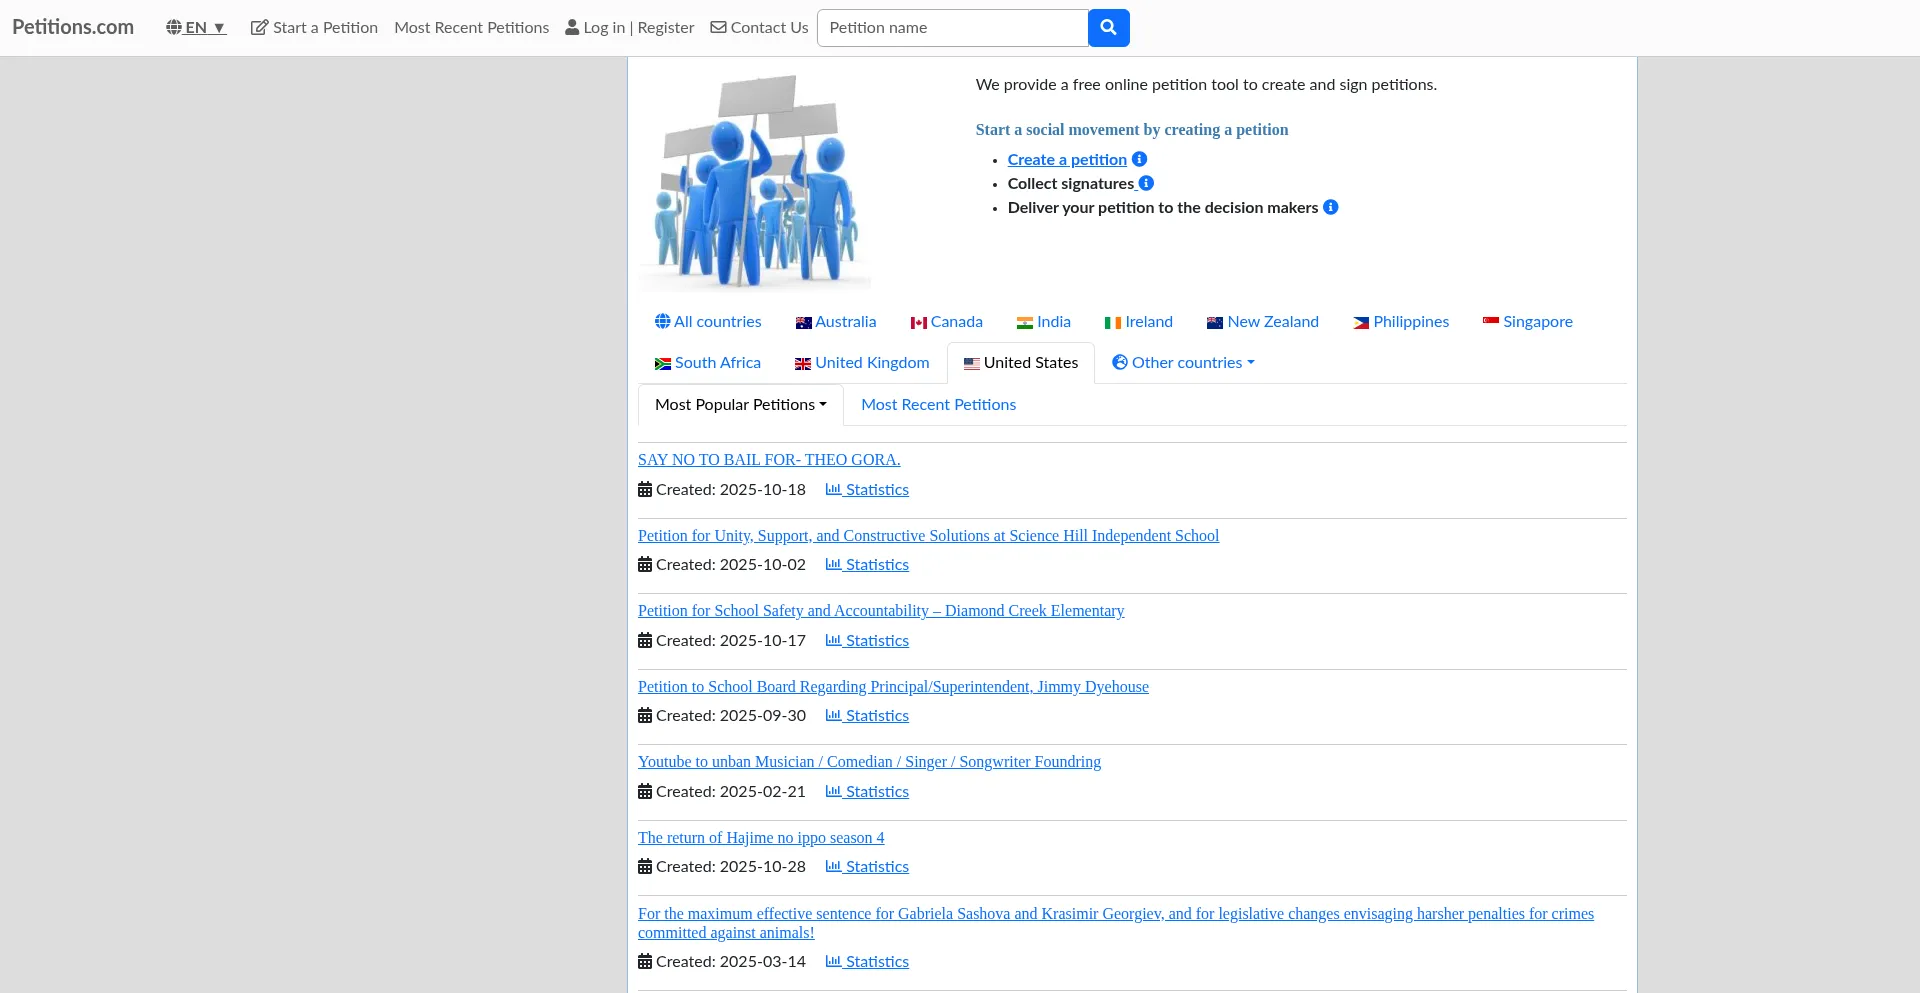Open the Hajime no ippo season 4 petition
1920x993 pixels.
point(761,838)
